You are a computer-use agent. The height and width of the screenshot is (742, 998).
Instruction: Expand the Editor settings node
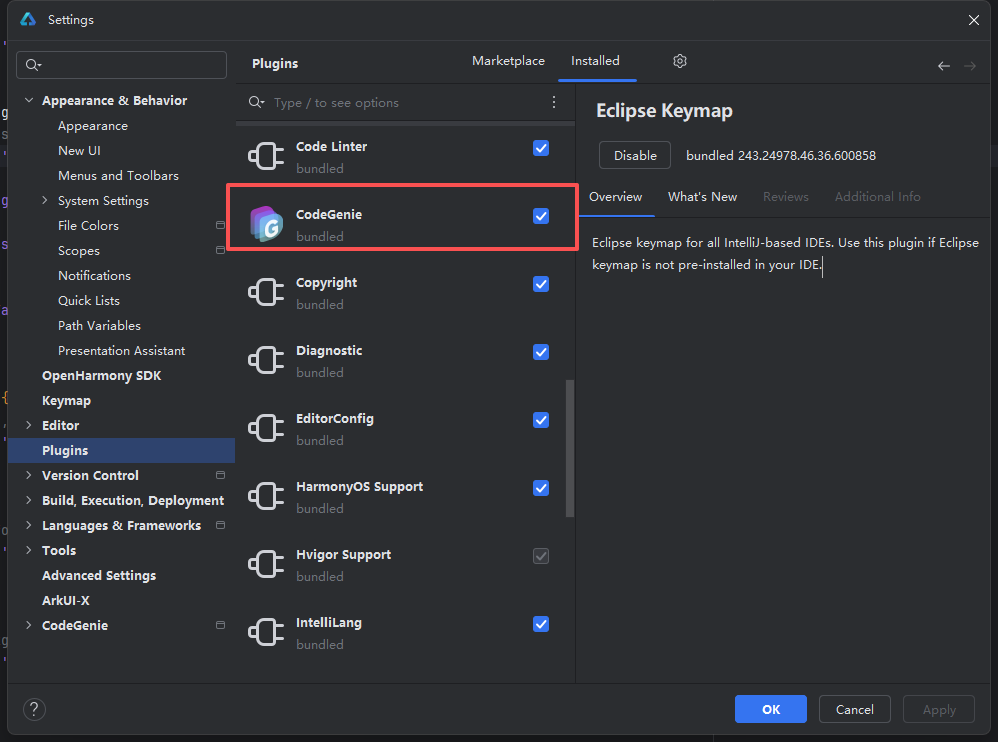point(29,425)
